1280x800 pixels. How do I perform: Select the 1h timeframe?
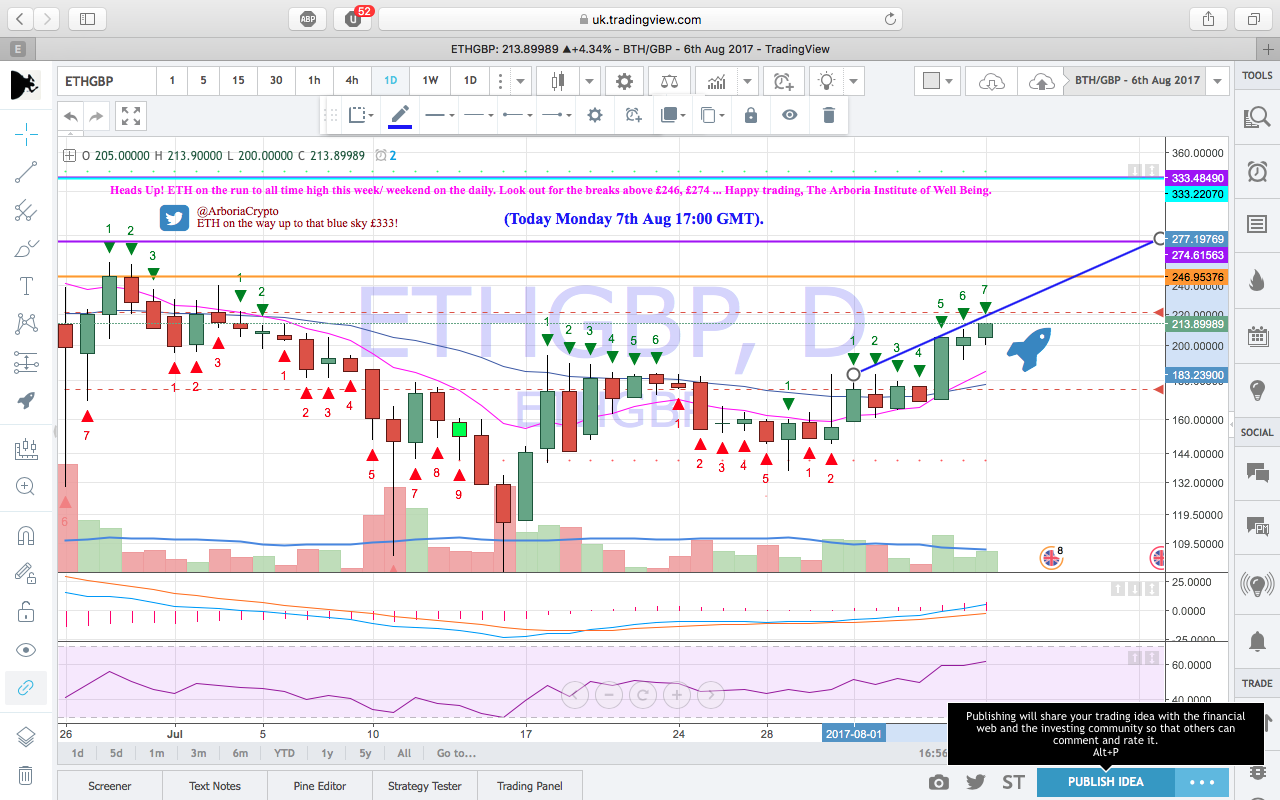tap(314, 81)
